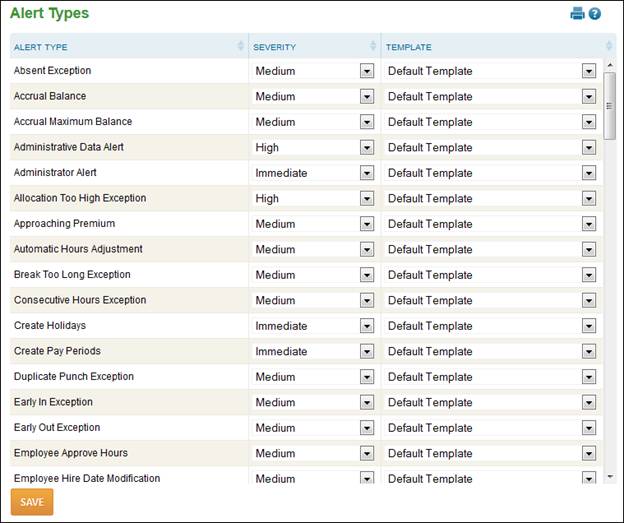Click the printer icon
The height and width of the screenshot is (523, 624).
click(577, 14)
